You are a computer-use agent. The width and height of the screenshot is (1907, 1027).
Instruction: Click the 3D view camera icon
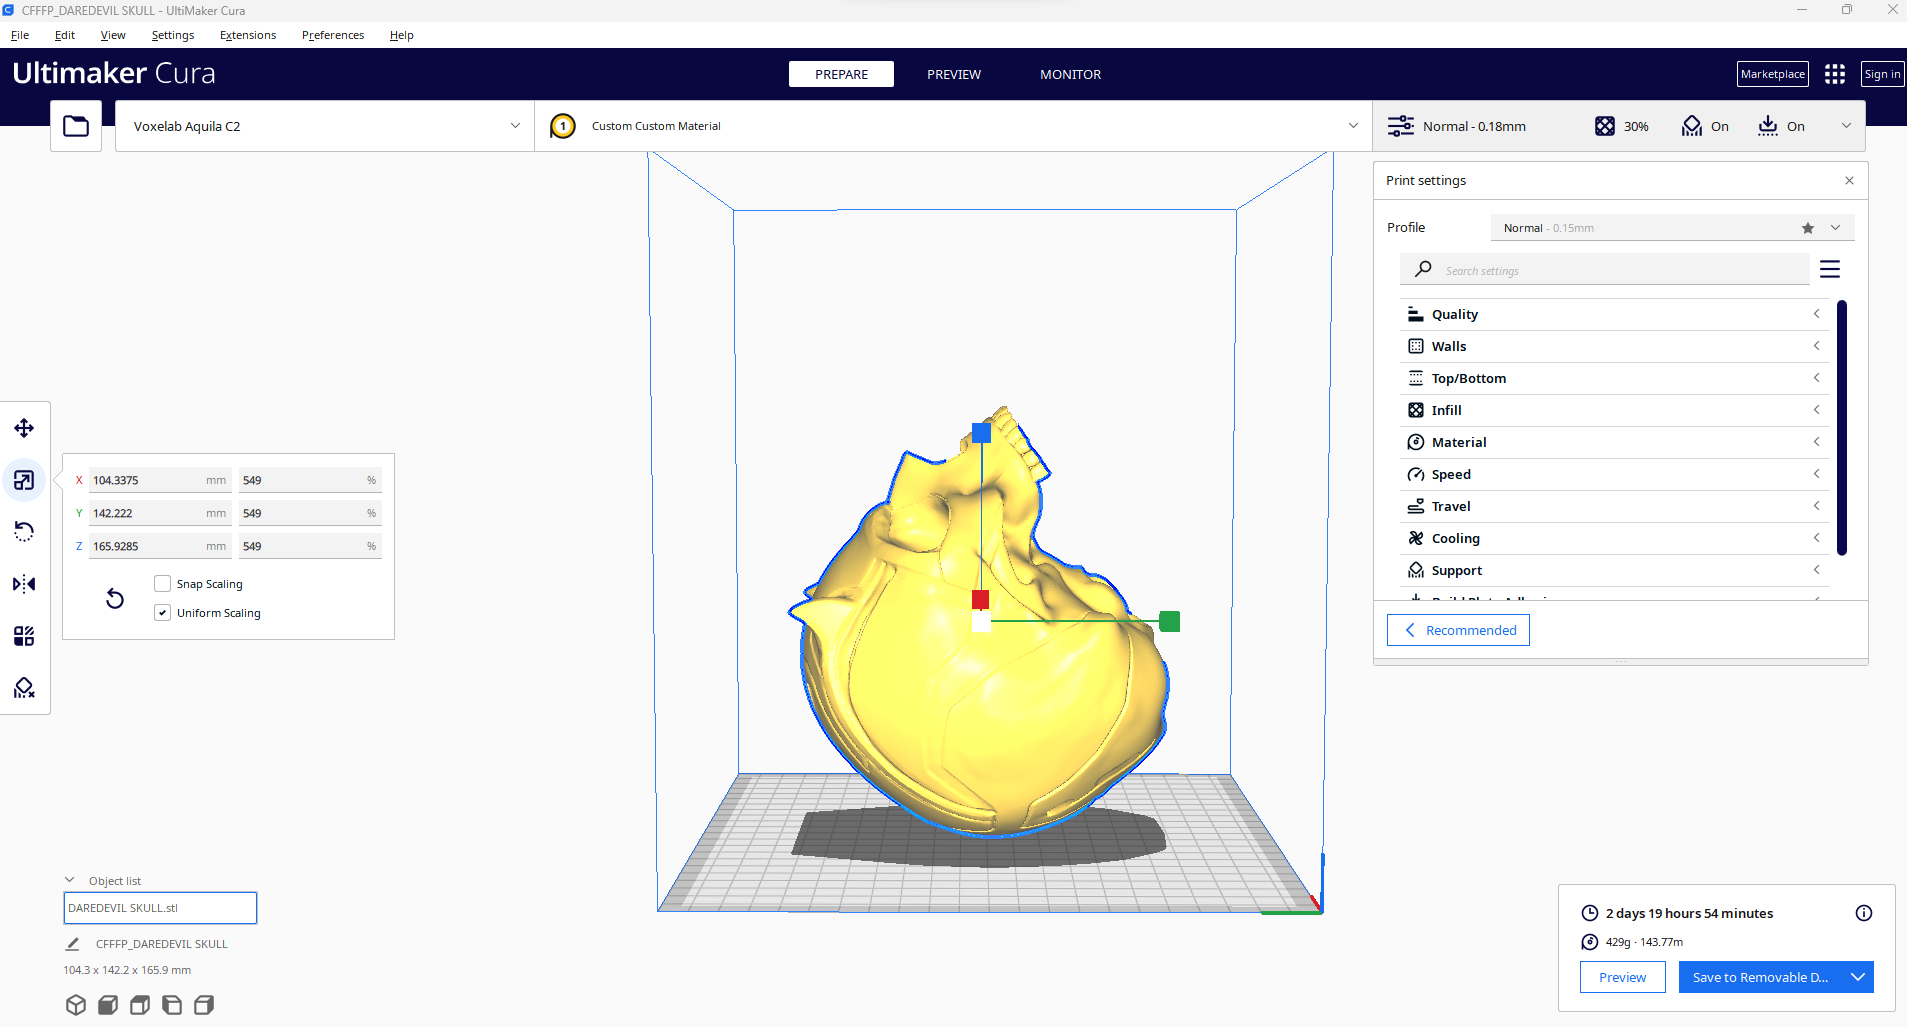click(75, 1004)
